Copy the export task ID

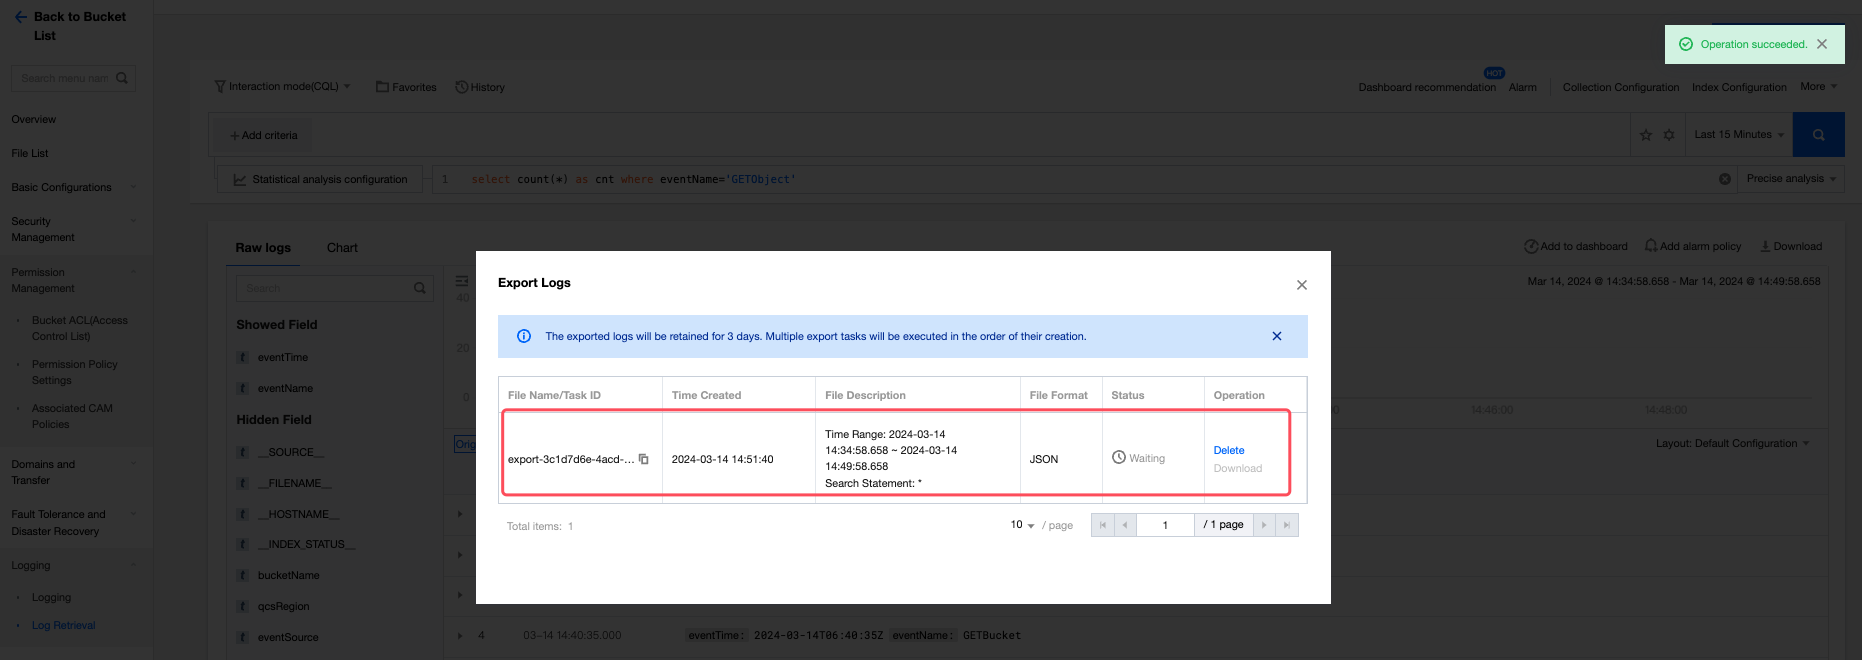pos(644,459)
